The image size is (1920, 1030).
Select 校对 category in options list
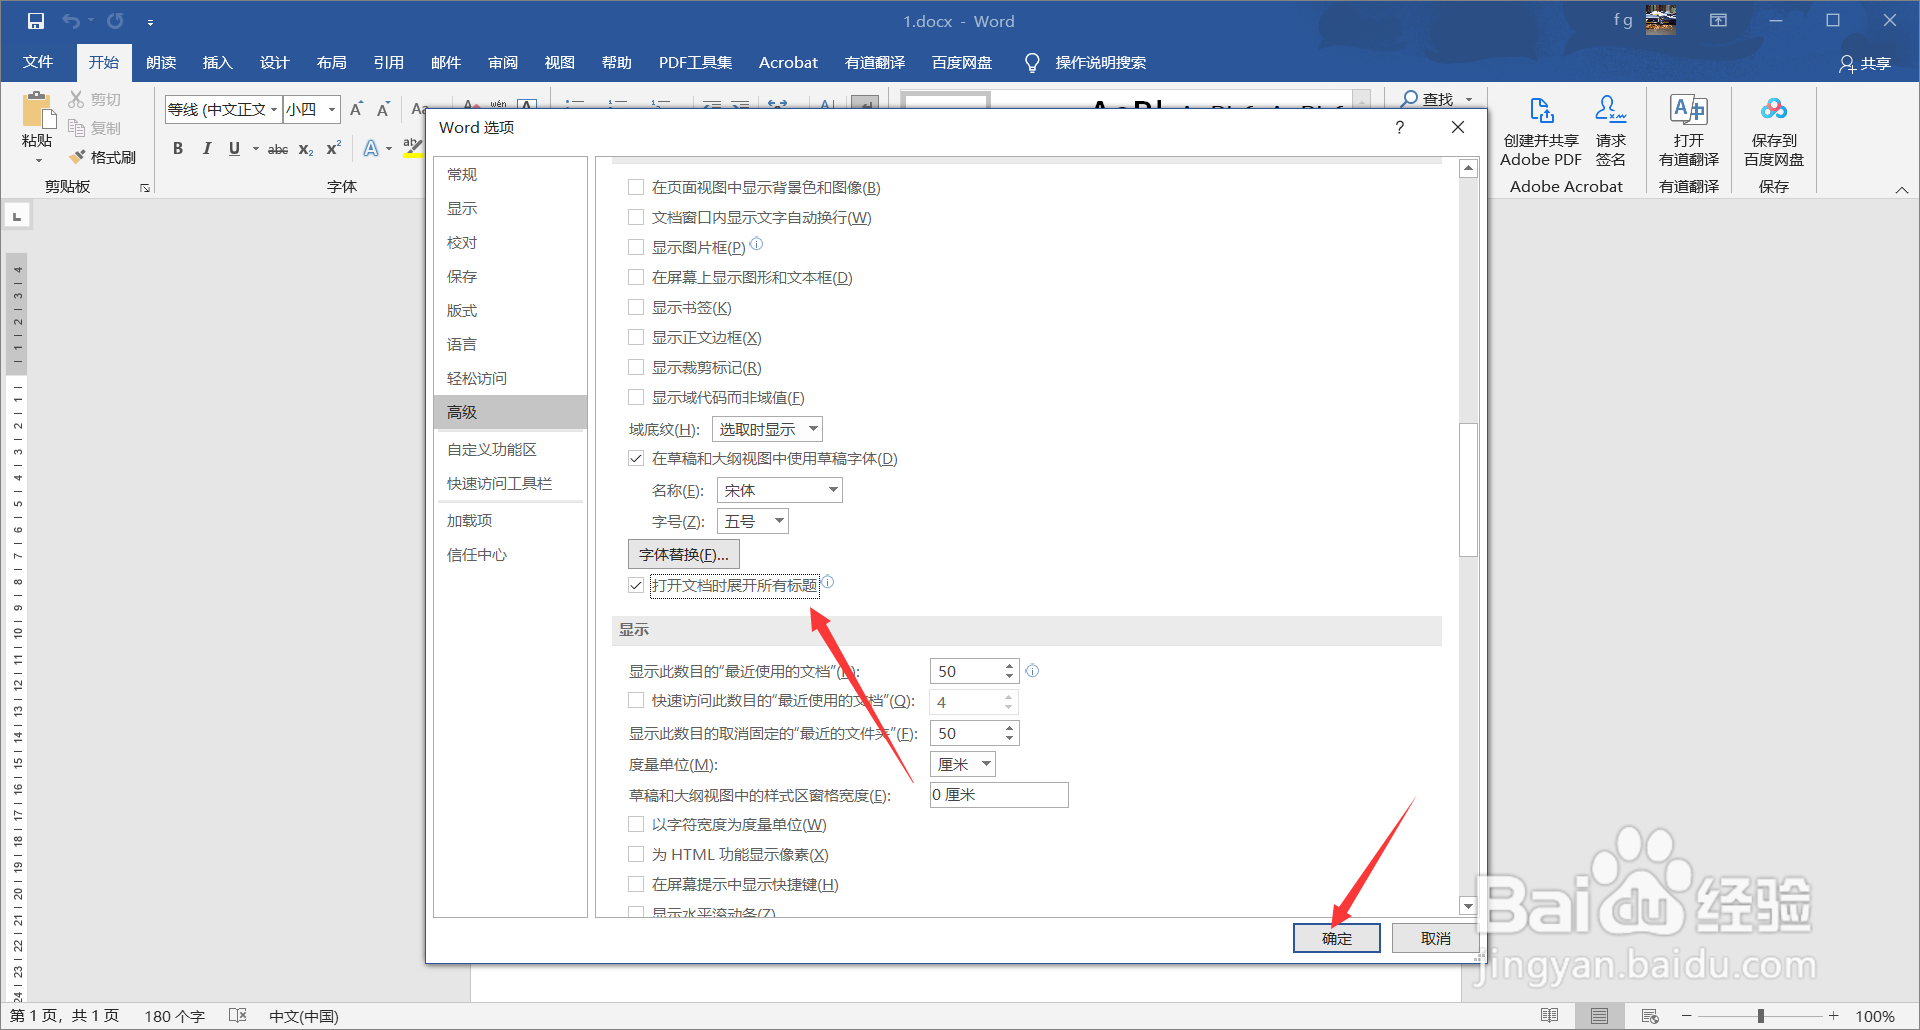510,242
